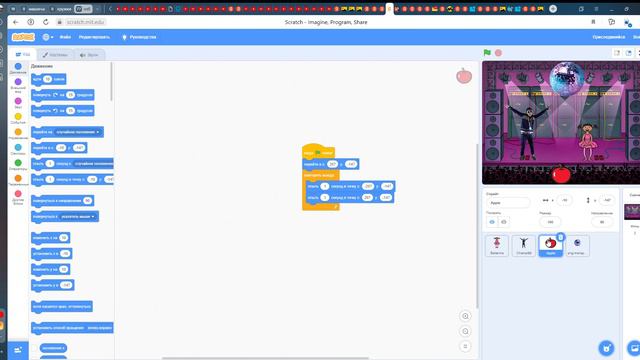Select the stage backdrop thumbnail
This screenshot has height=360, width=640.
click(x=632, y=212)
